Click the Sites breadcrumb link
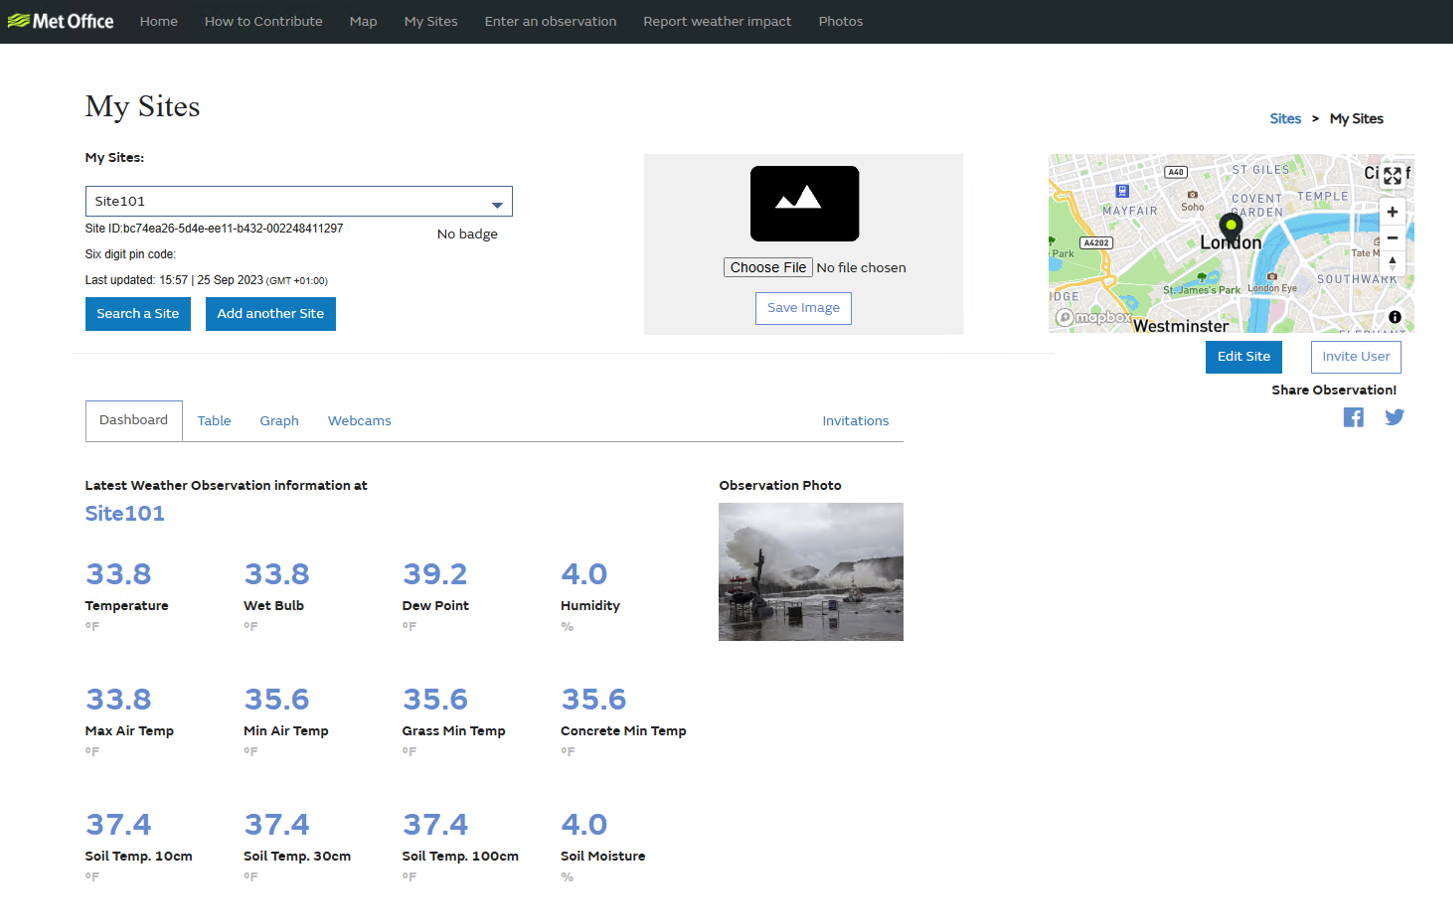Screen dimensions: 1453x922 (x=1285, y=119)
